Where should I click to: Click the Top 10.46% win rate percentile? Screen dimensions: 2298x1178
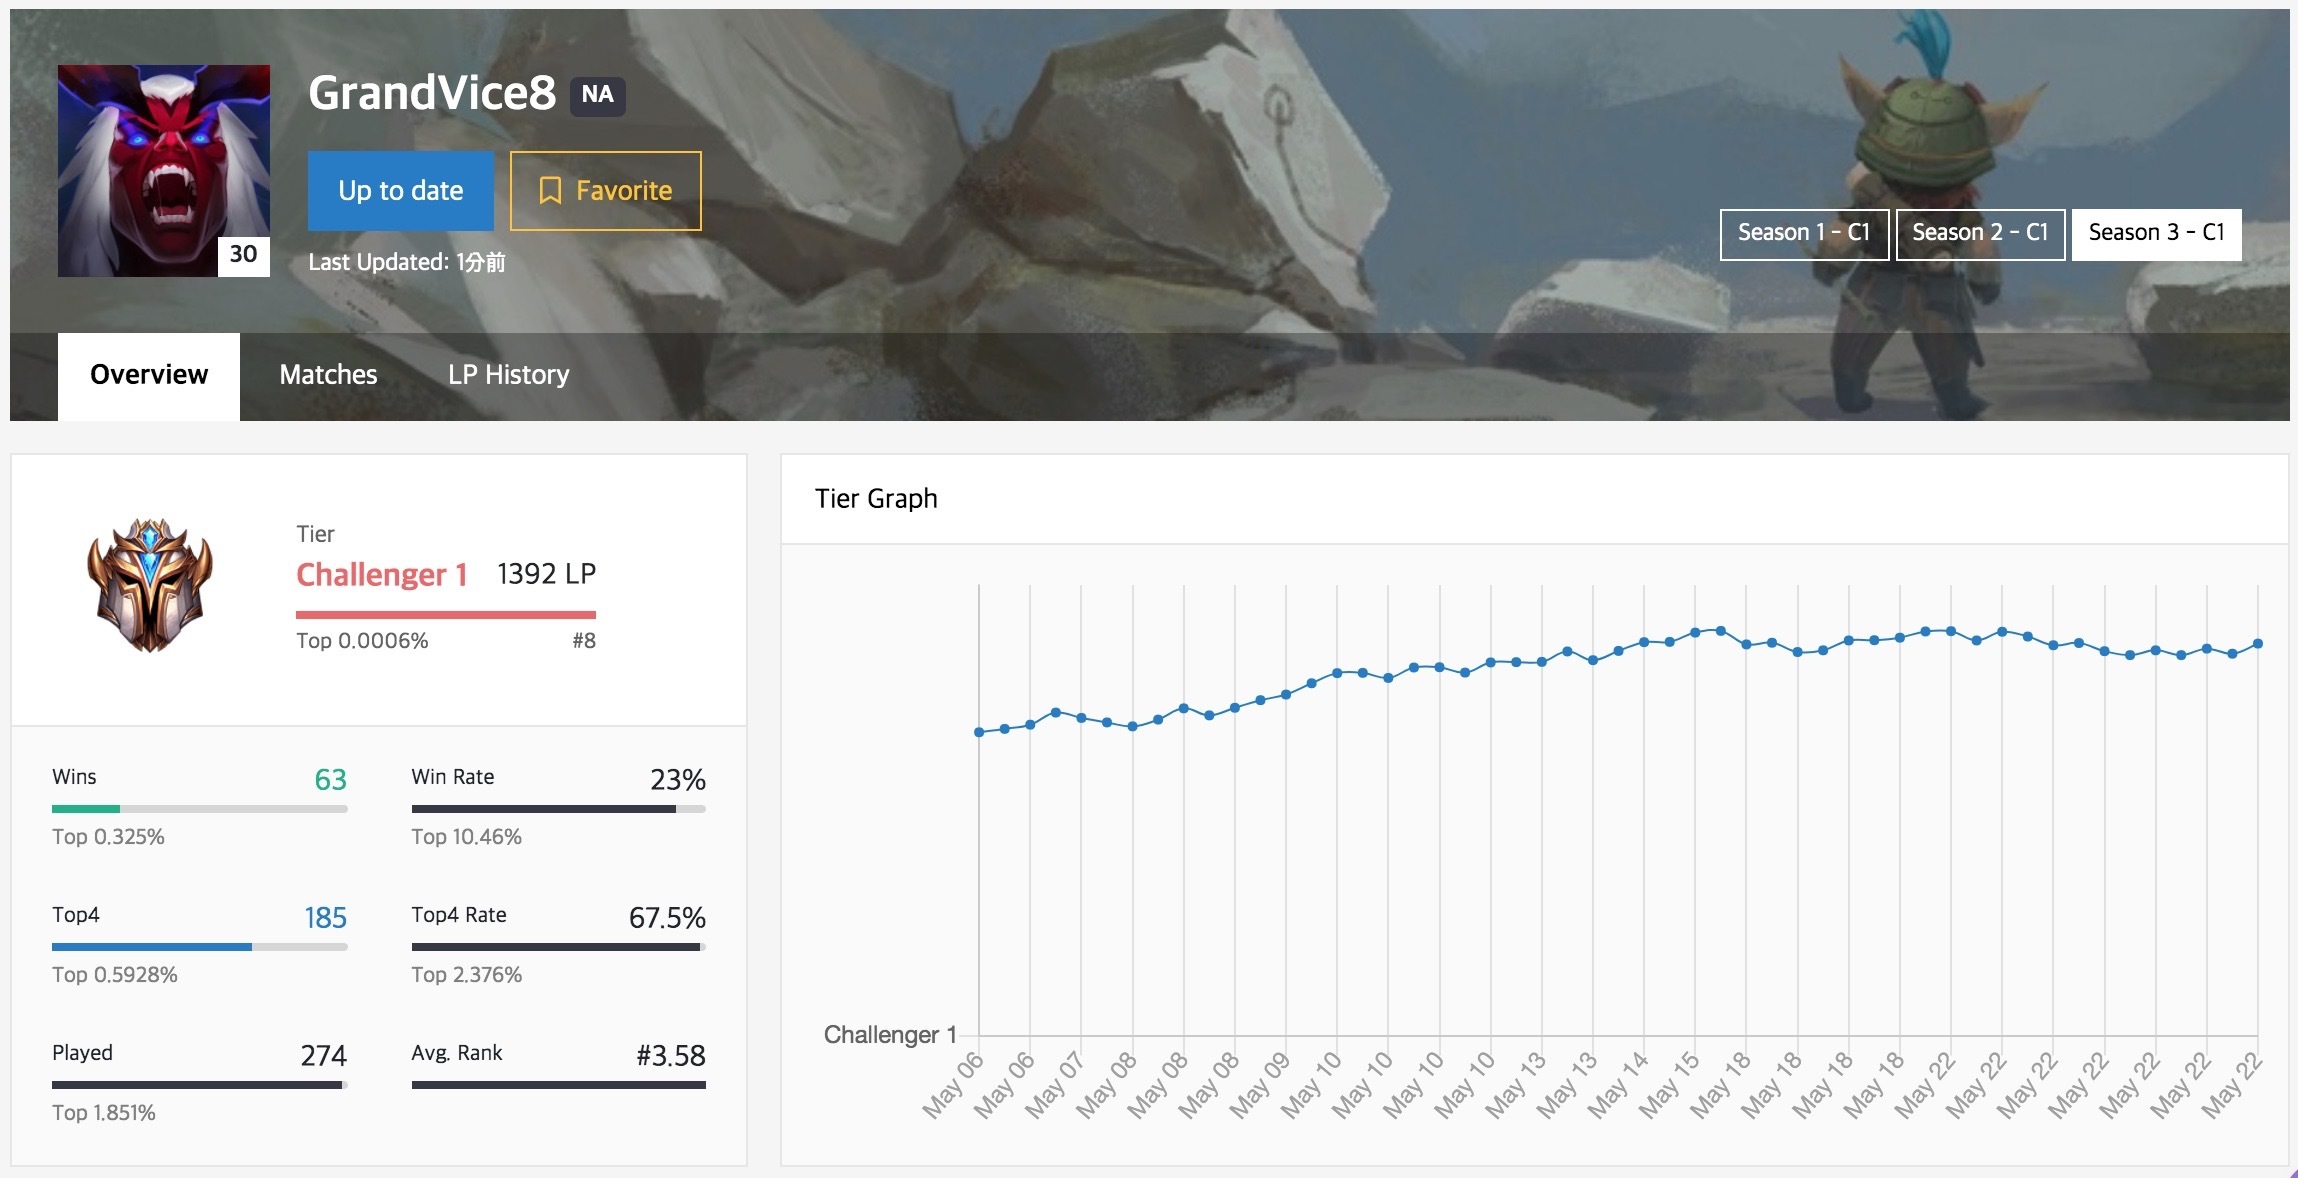[467, 837]
